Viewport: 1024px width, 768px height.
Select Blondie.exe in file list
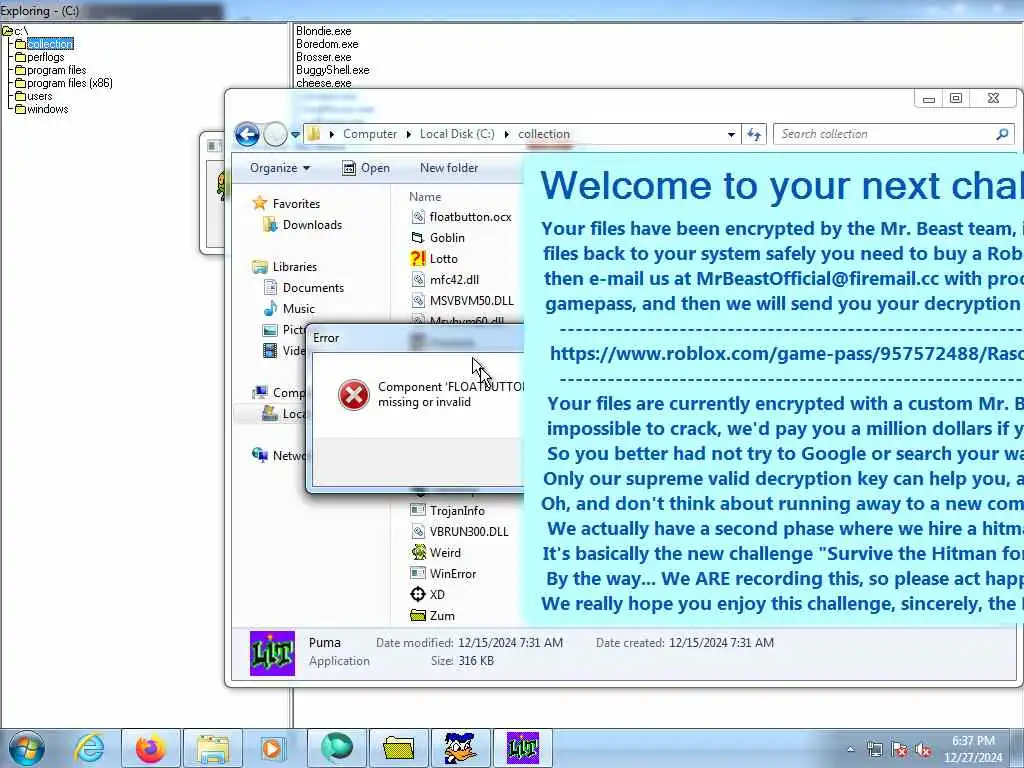tap(323, 31)
